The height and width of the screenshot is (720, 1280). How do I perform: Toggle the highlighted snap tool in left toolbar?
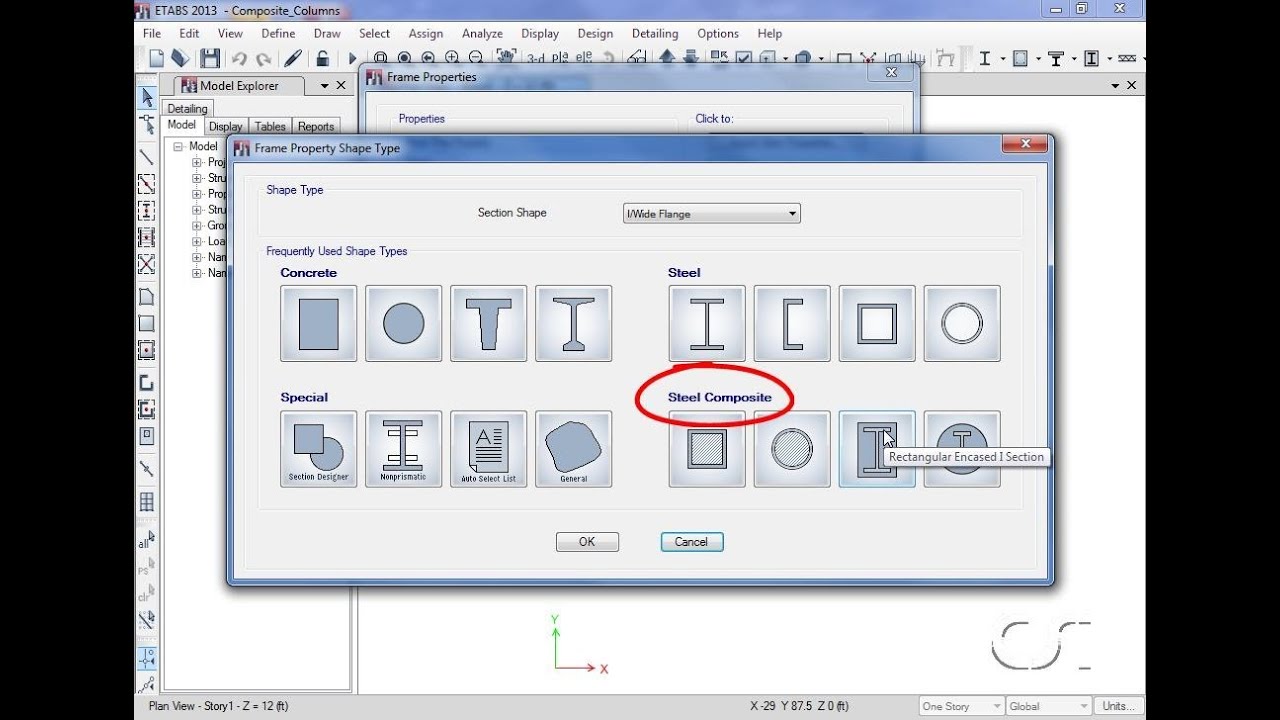click(x=146, y=658)
